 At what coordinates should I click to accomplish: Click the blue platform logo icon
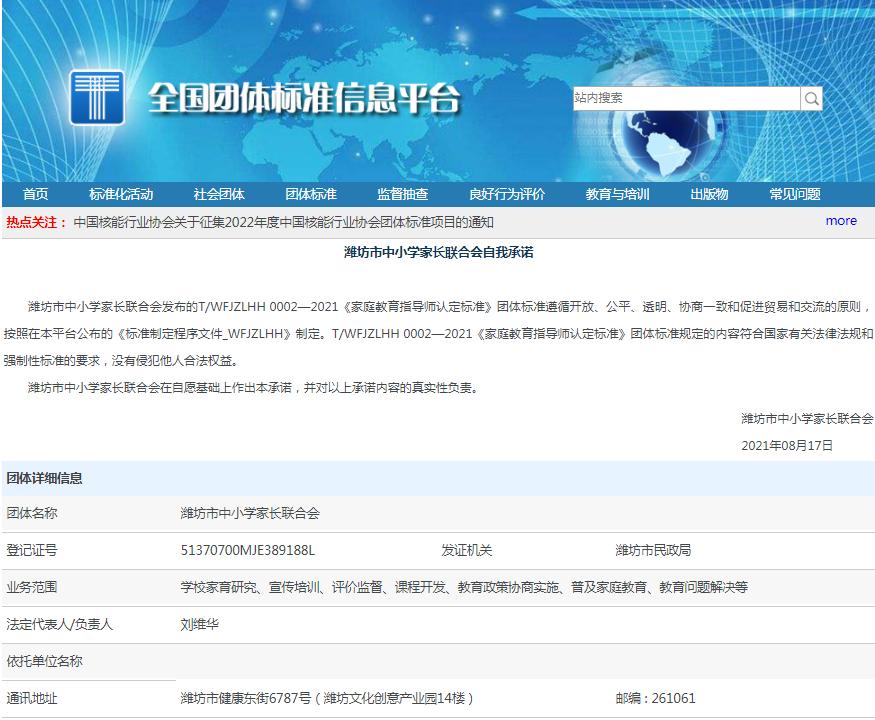click(97, 97)
